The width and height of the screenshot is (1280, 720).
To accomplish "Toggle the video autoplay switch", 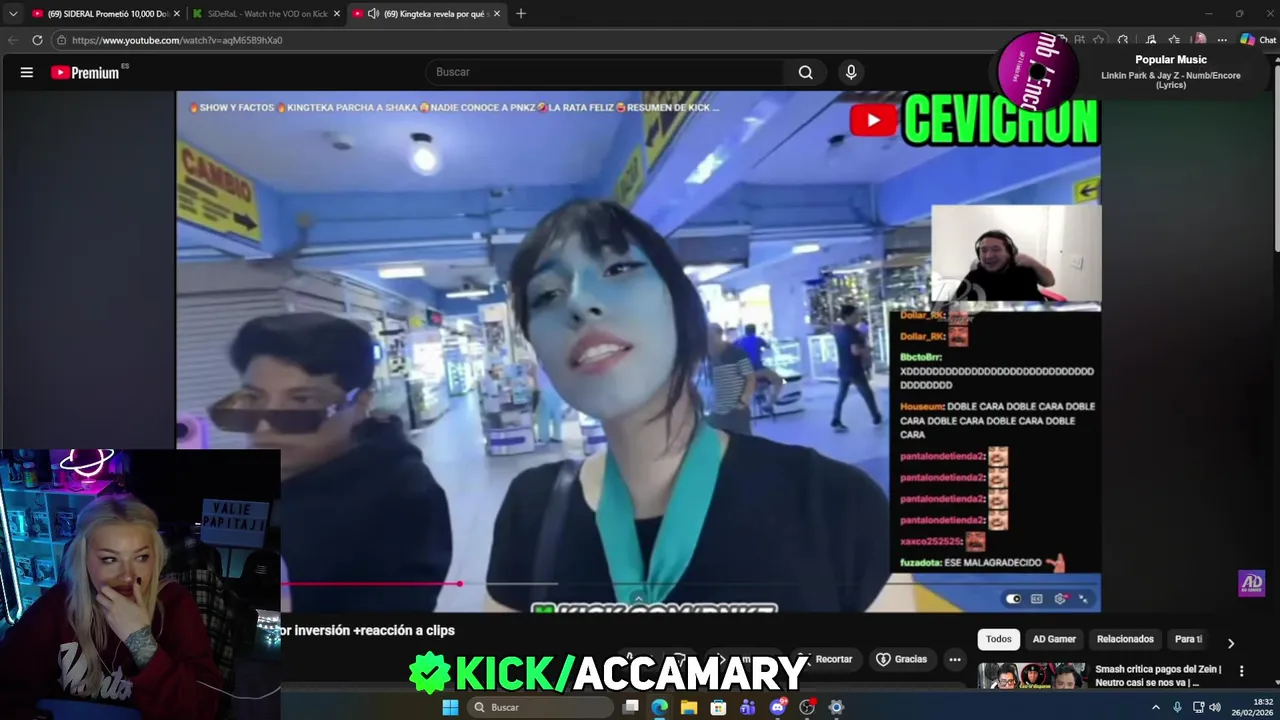I will (1013, 599).
